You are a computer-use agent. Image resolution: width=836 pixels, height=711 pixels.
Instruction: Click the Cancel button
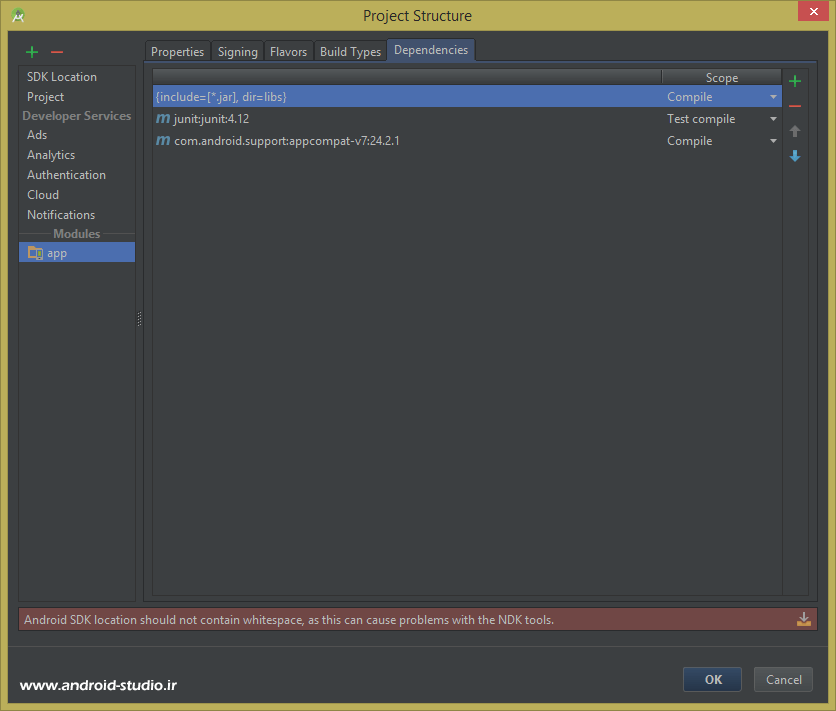(x=783, y=679)
